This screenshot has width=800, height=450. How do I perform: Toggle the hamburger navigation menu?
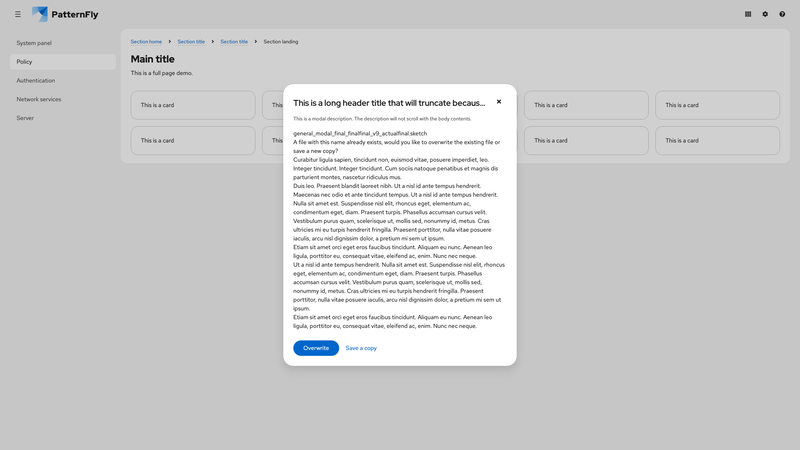coord(18,14)
